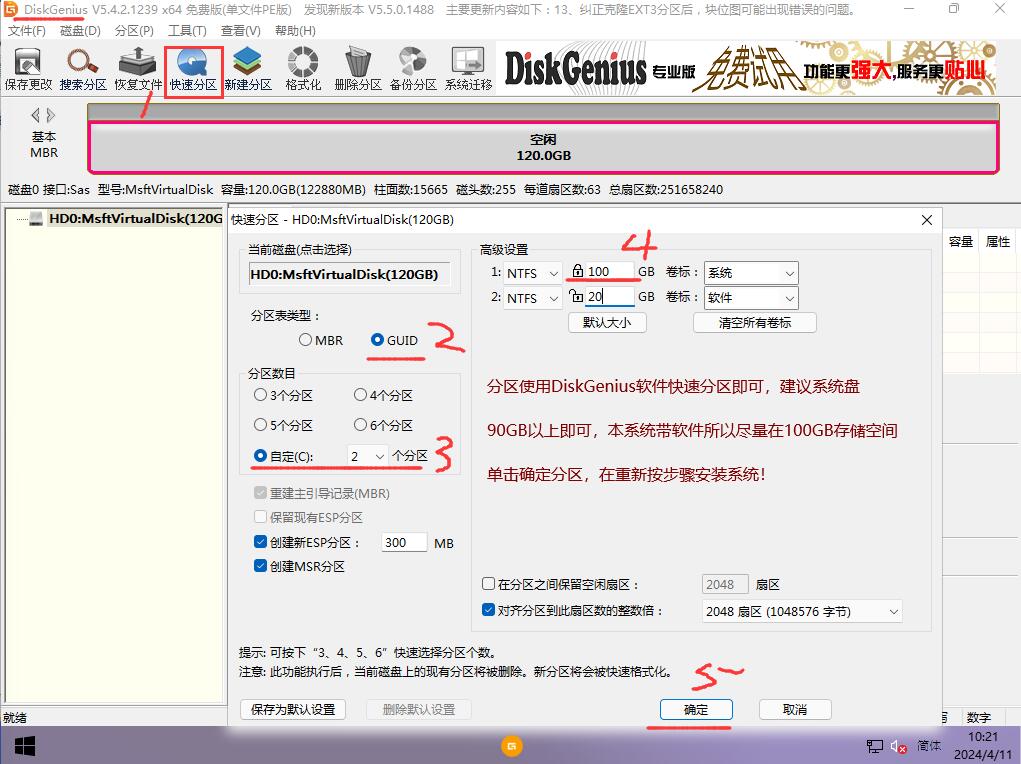
Task: Launch the 系统迁移 (System Migration) tool
Action: coord(468,68)
